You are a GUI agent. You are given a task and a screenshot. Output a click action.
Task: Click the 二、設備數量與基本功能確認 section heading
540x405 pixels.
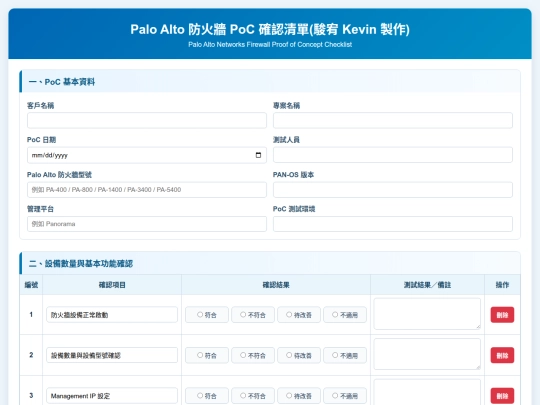(x=81, y=264)
